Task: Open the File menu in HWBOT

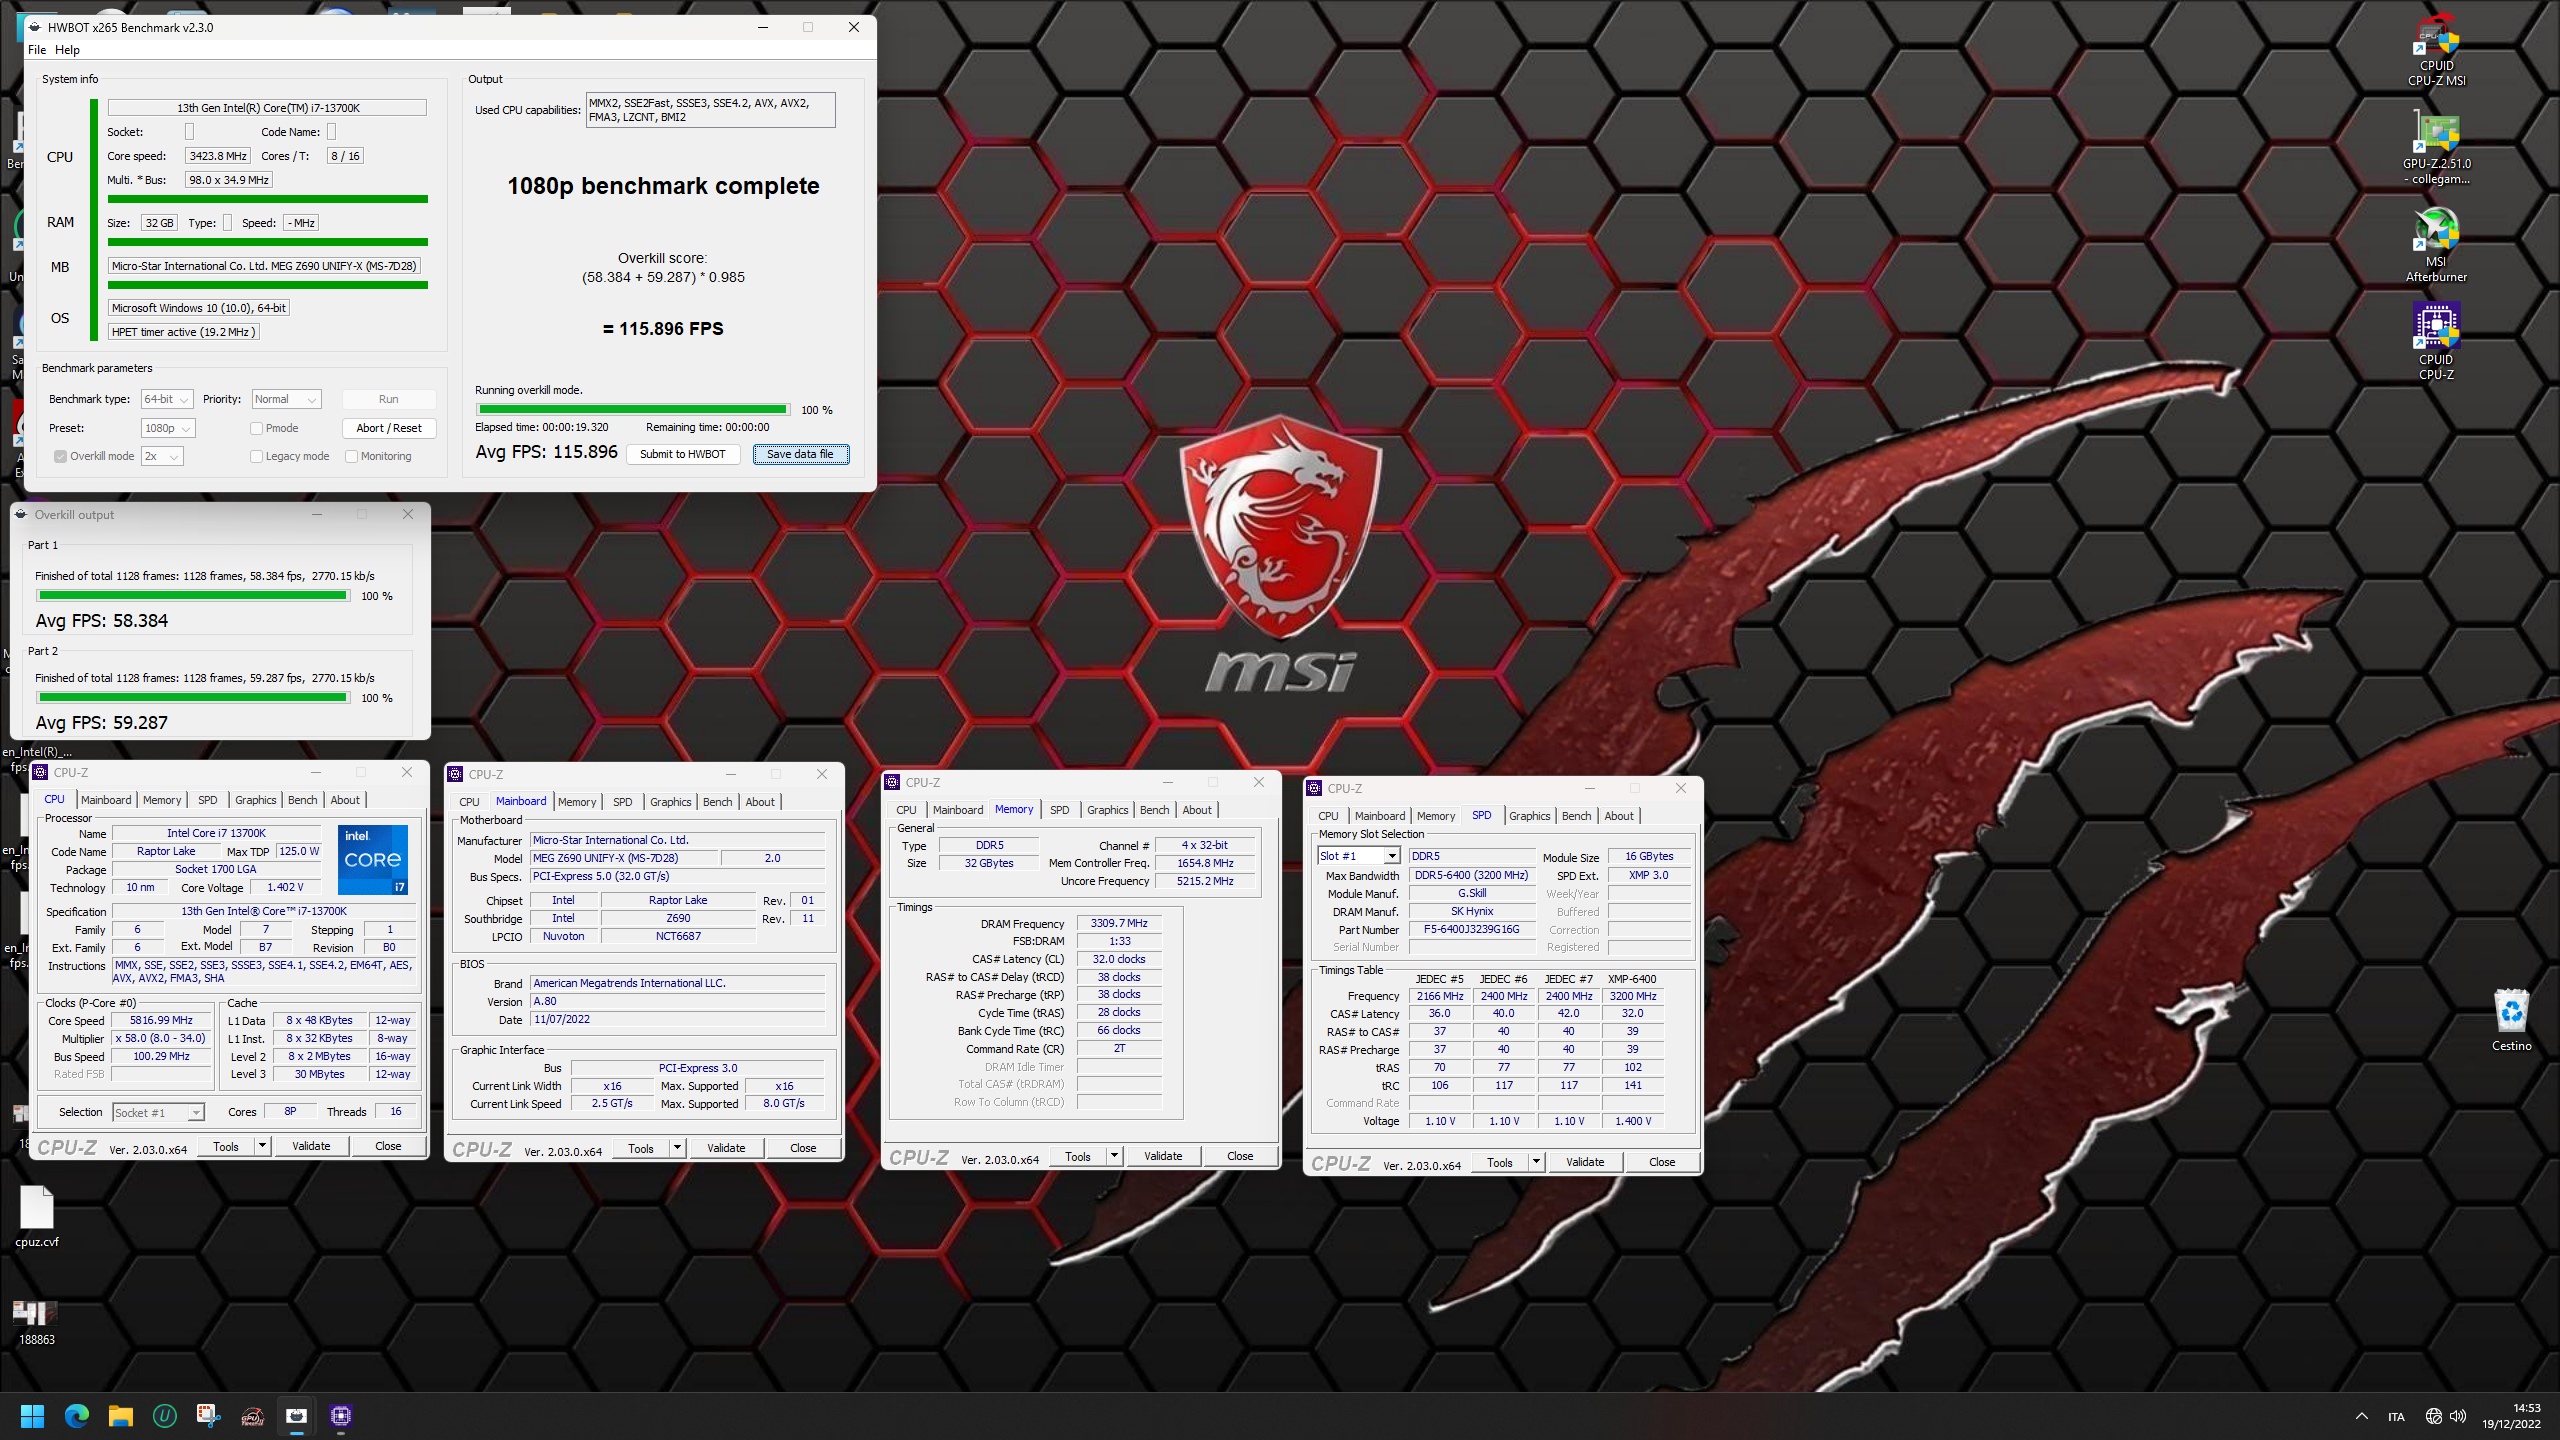Action: (x=37, y=50)
